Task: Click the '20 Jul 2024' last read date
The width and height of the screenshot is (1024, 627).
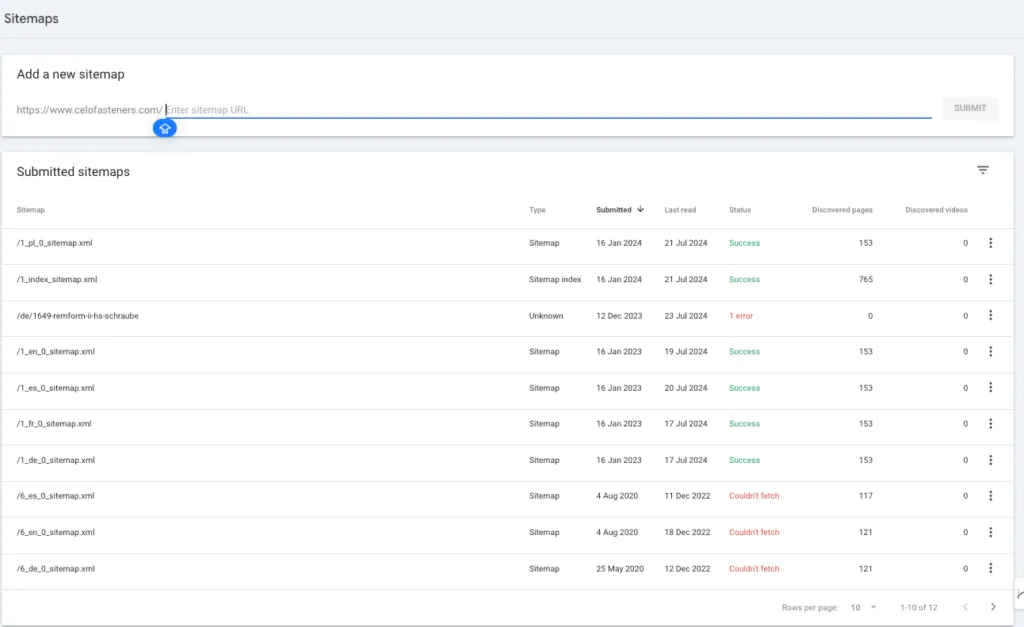Action: [686, 388]
